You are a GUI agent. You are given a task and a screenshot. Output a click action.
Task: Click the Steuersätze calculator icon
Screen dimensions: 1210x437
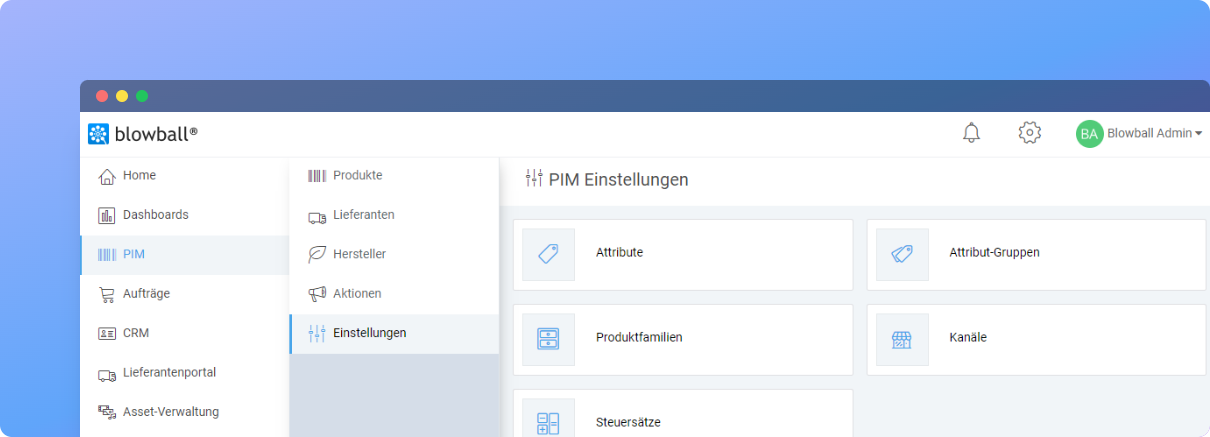pyautogui.click(x=548, y=423)
